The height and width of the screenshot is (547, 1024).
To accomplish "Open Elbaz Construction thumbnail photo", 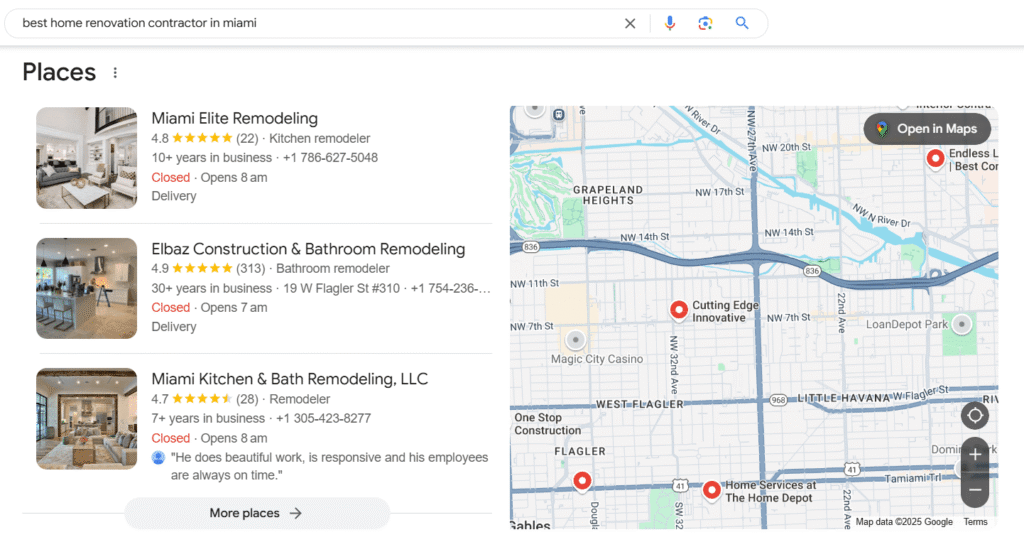I will [x=86, y=288].
